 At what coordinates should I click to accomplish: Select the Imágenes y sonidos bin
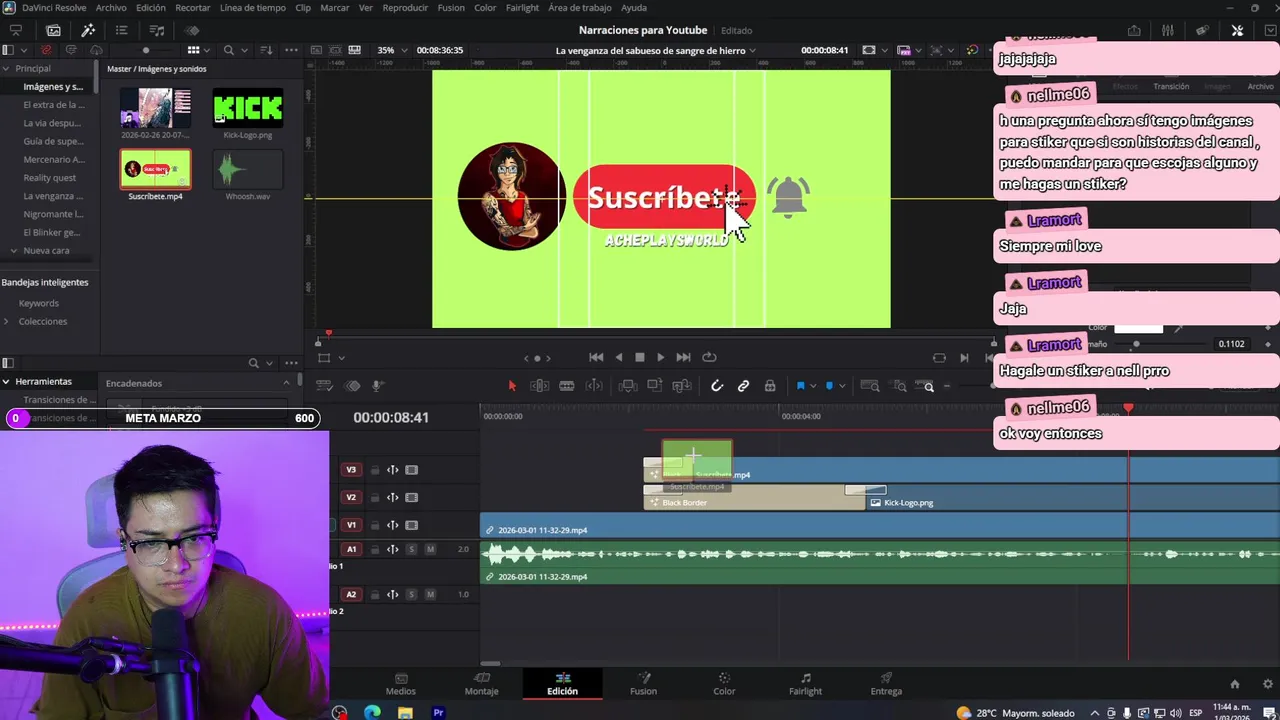coord(53,86)
